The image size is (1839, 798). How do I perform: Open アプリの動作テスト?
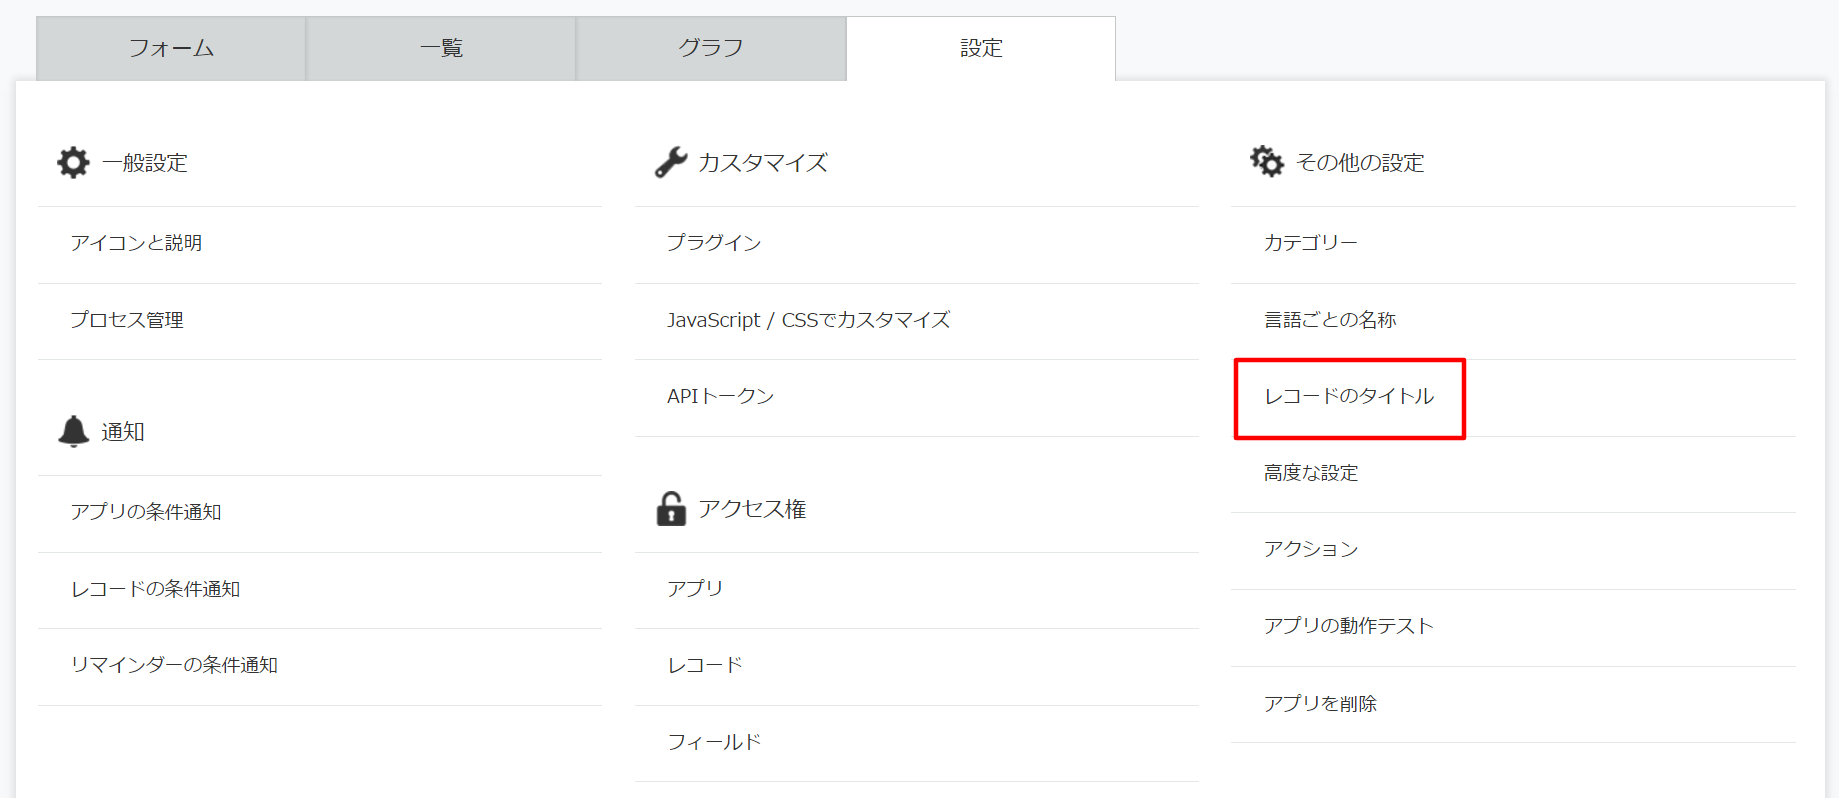pyautogui.click(x=1349, y=626)
